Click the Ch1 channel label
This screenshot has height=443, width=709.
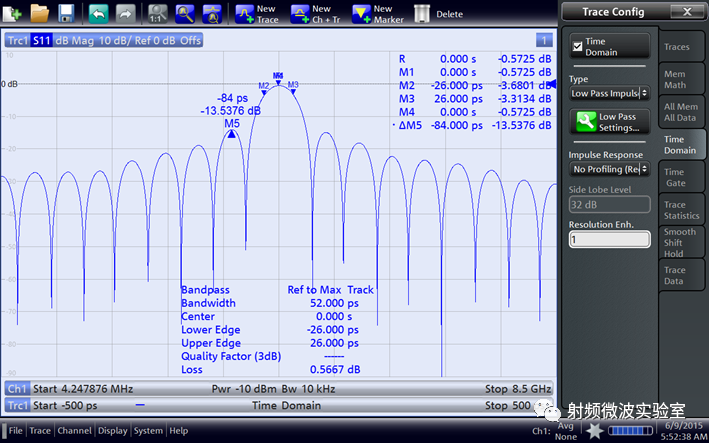pyautogui.click(x=18, y=389)
